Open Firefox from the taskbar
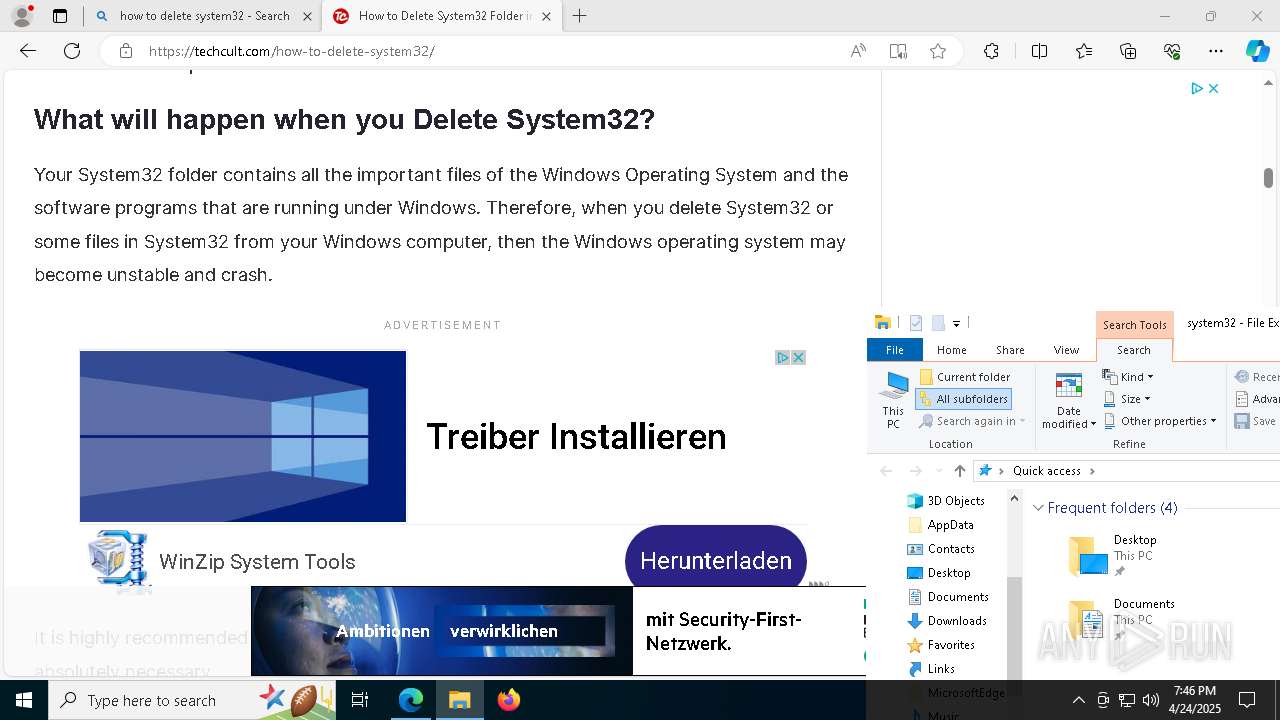1280x720 pixels. (509, 700)
